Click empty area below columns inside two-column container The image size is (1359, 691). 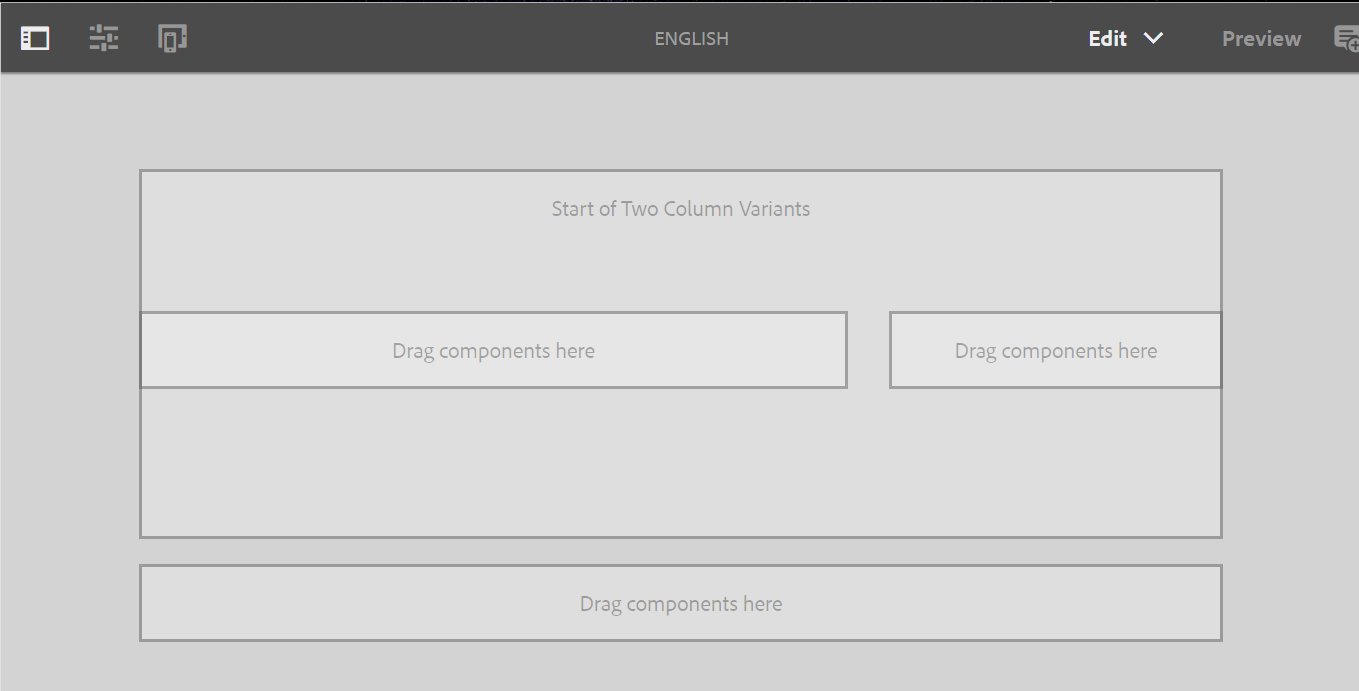click(680, 465)
